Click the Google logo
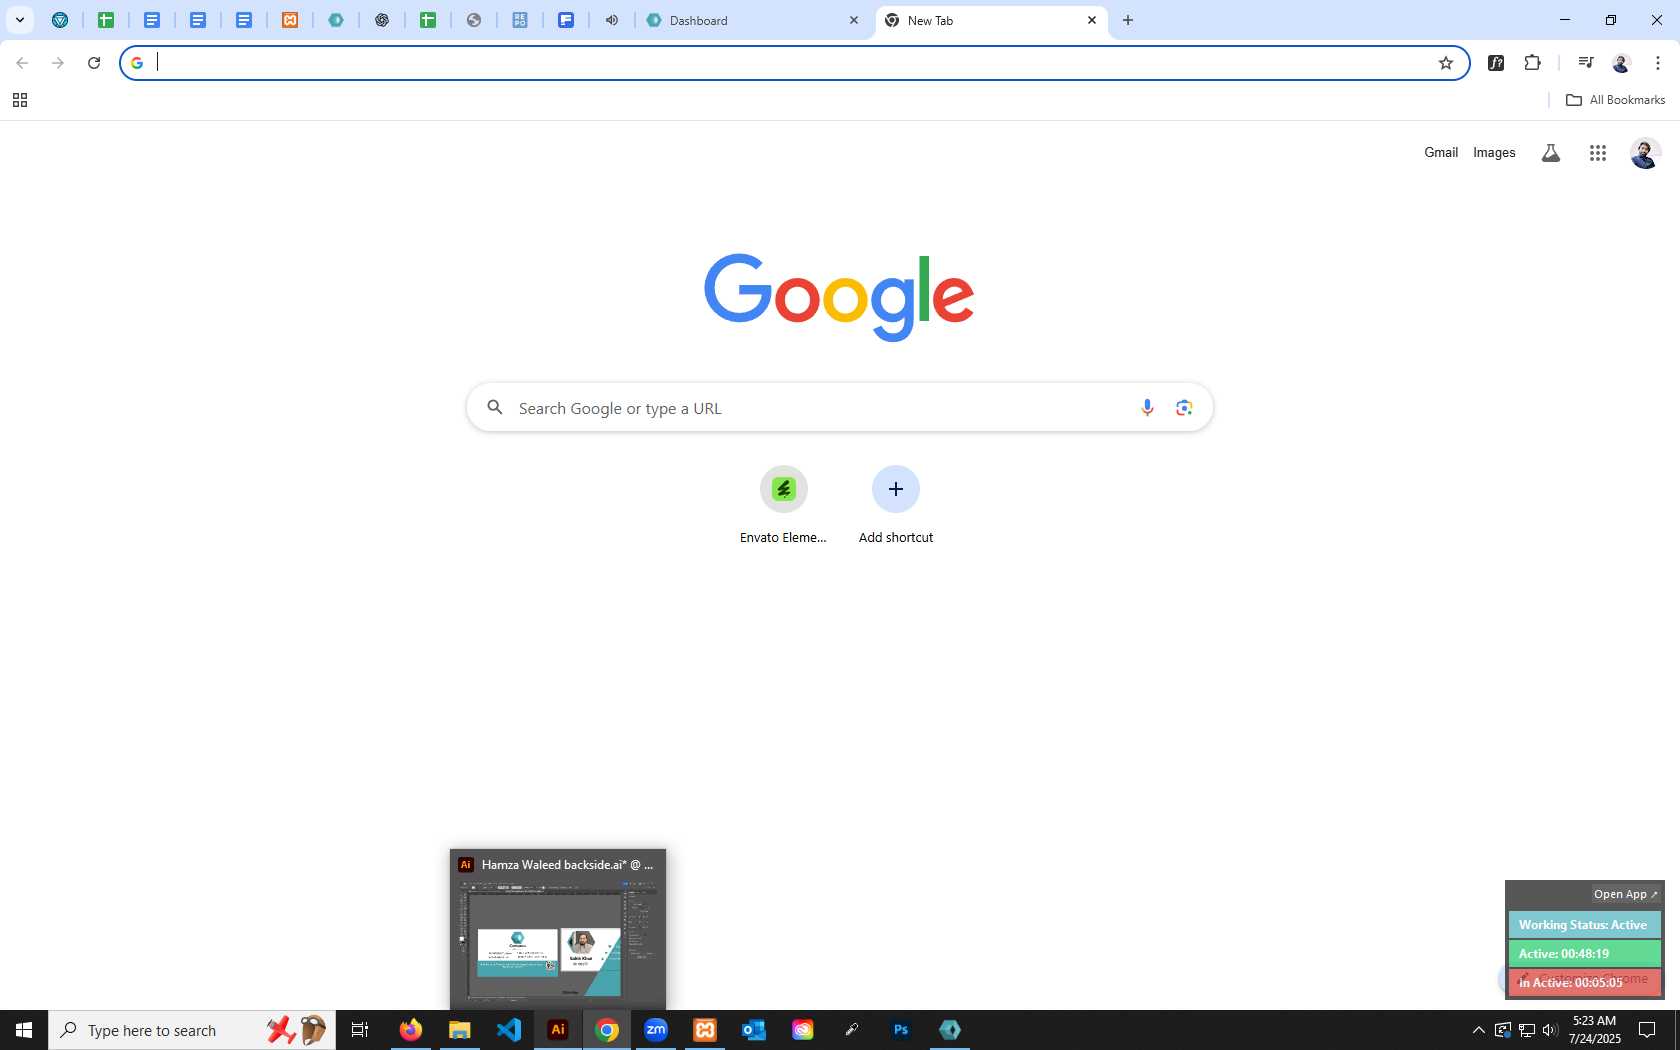This screenshot has height=1050, width=1680. pyautogui.click(x=839, y=297)
